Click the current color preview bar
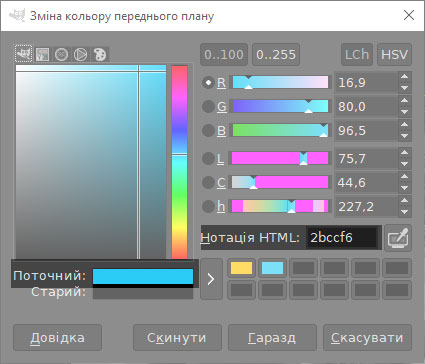 [143, 276]
